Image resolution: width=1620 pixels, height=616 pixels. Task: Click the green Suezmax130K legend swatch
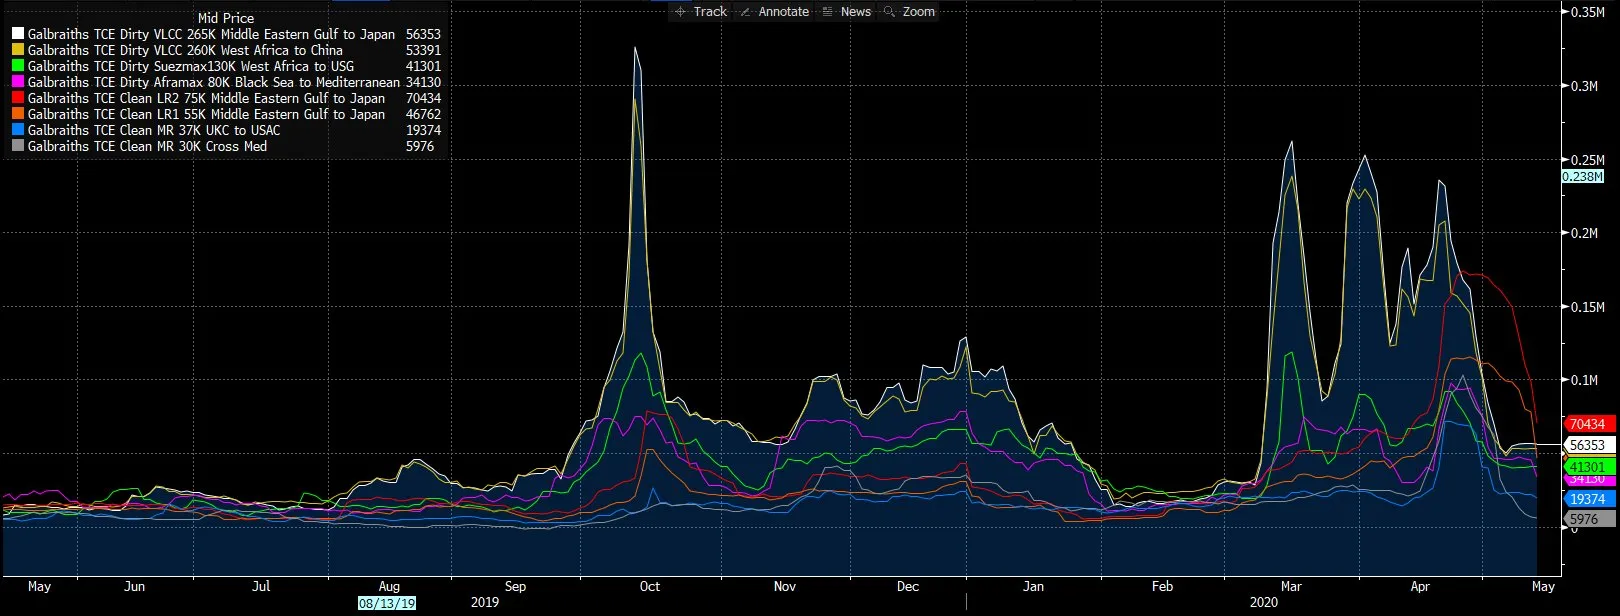(18, 66)
